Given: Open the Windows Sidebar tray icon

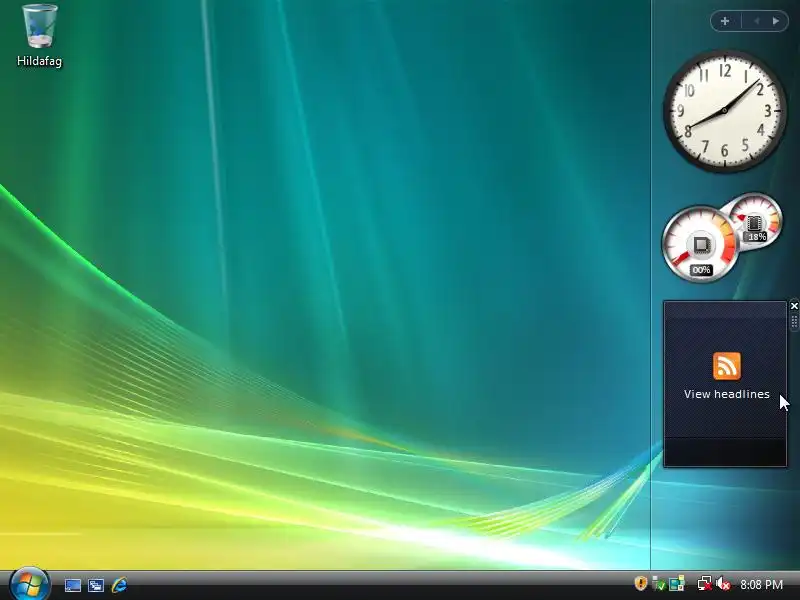Looking at the screenshot, I should point(677,584).
